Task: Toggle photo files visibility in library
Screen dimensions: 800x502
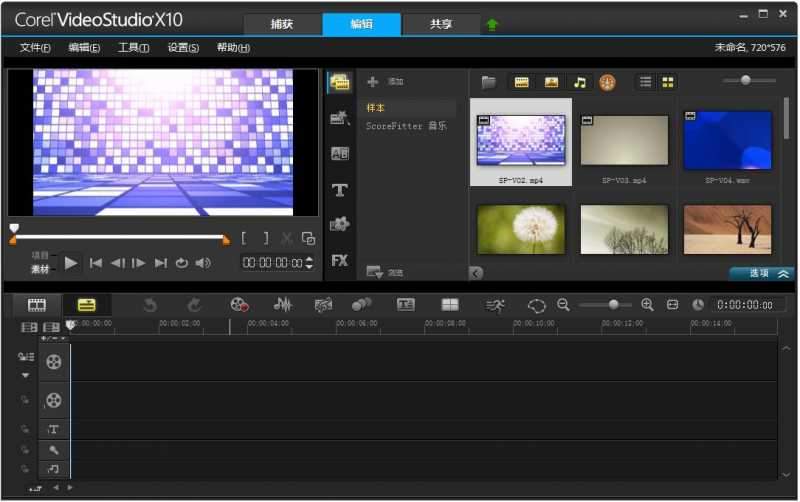Action: click(x=550, y=82)
